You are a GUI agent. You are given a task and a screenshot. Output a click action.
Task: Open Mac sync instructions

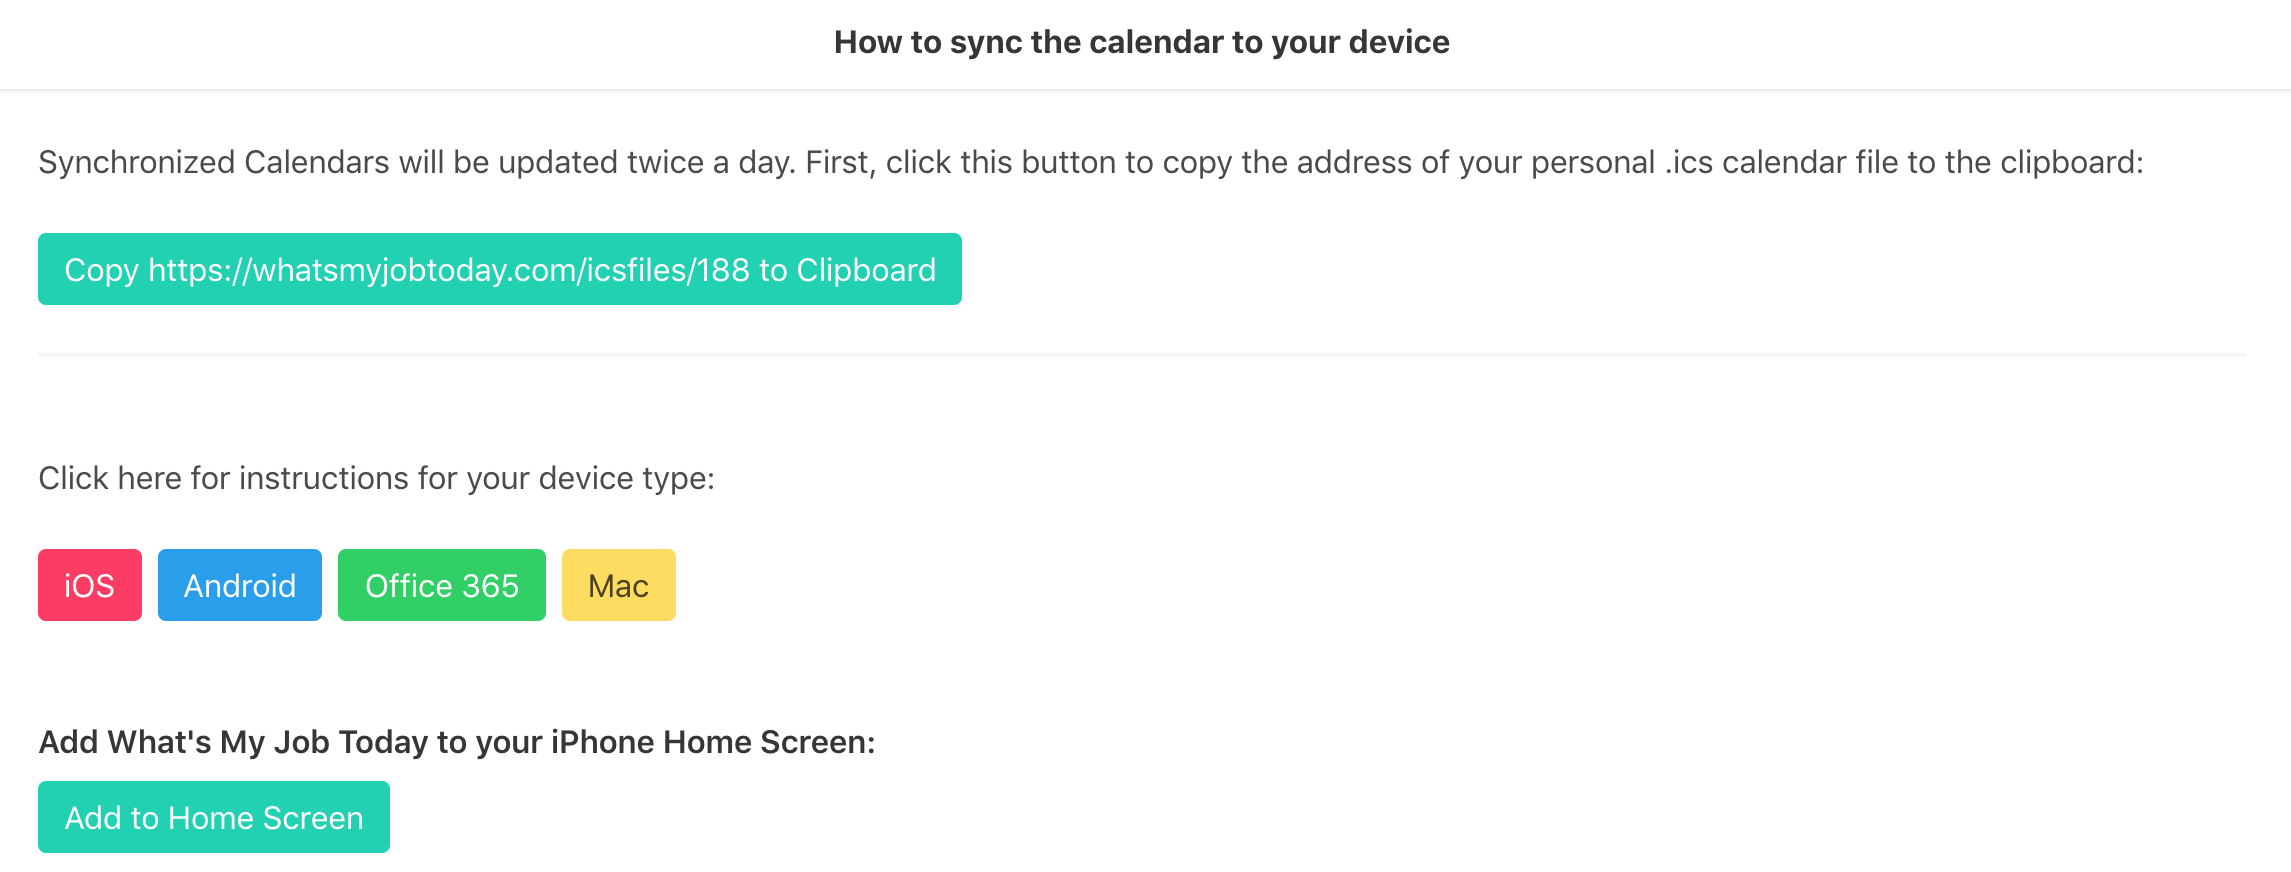pos(618,586)
